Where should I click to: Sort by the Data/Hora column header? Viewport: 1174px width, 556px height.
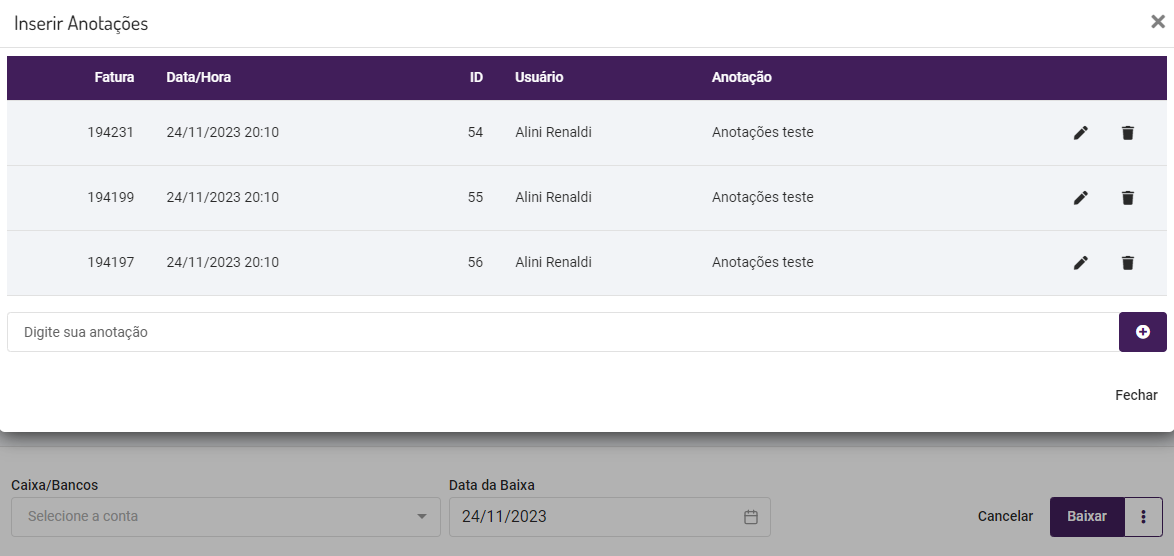pyautogui.click(x=198, y=77)
